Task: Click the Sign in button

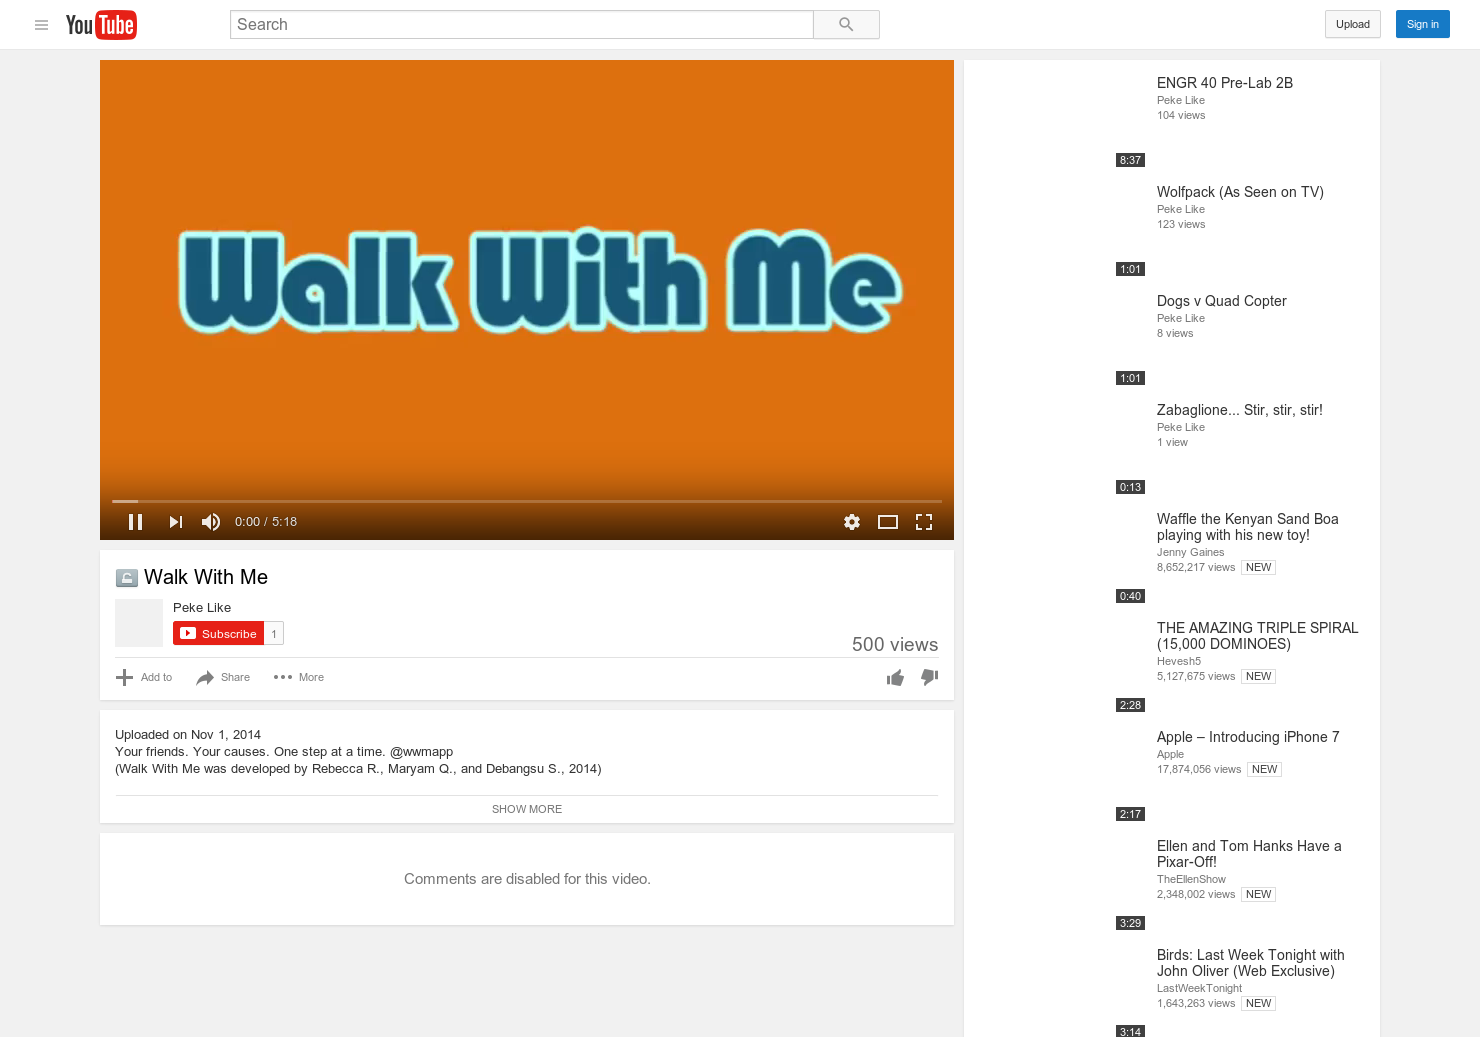Action: [x=1422, y=24]
